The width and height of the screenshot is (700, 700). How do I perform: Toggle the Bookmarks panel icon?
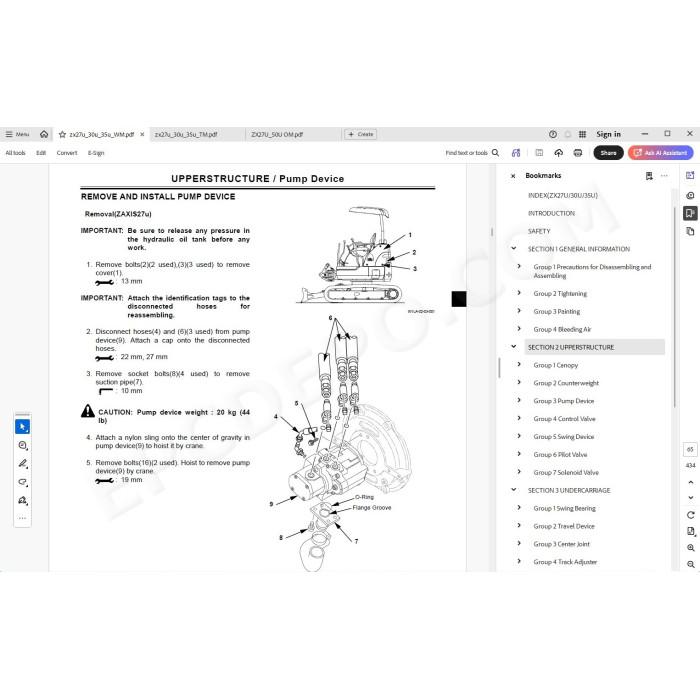pos(690,213)
